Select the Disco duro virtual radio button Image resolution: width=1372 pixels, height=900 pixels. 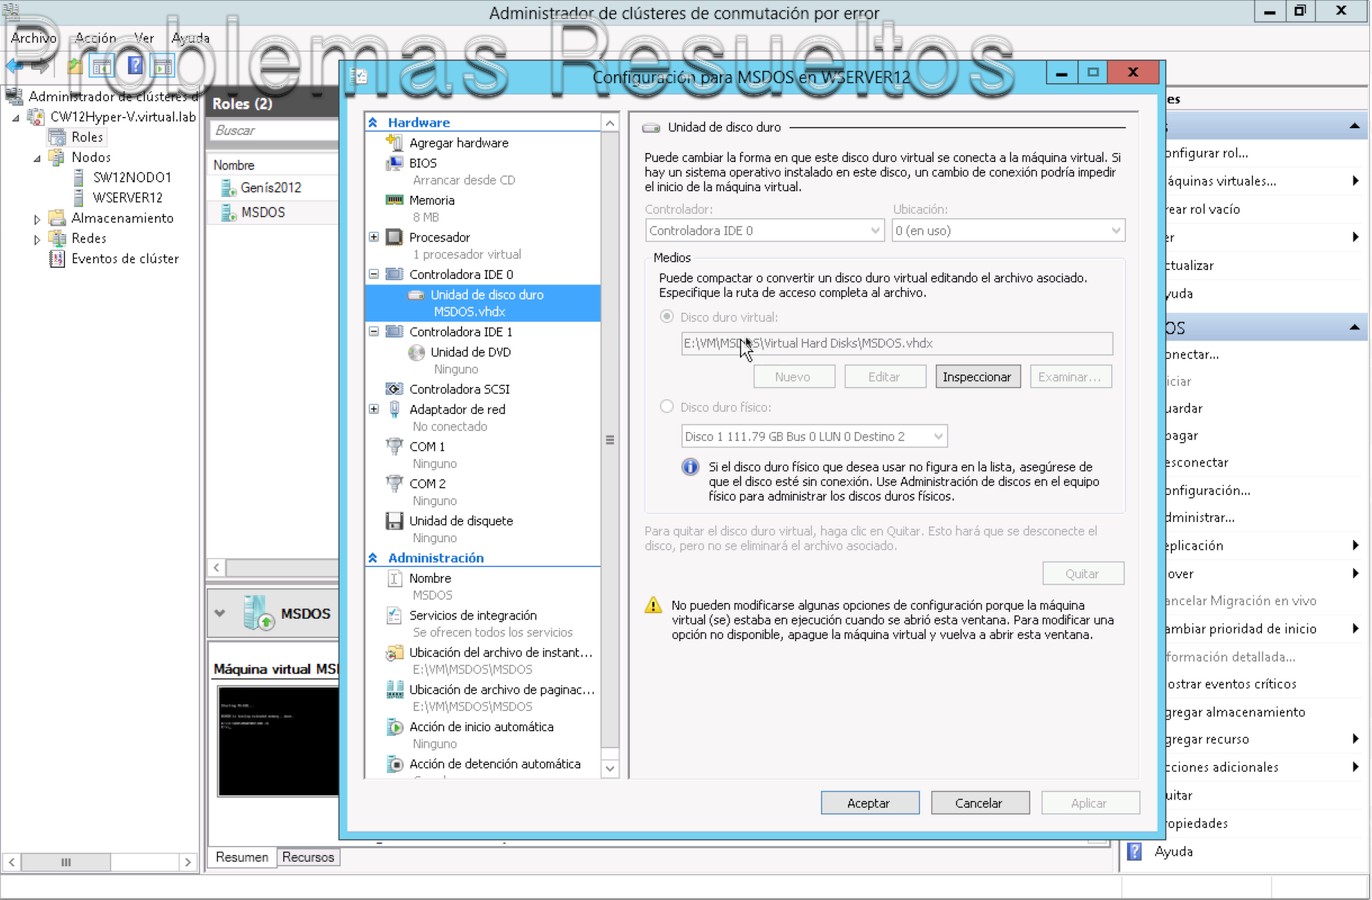click(666, 317)
